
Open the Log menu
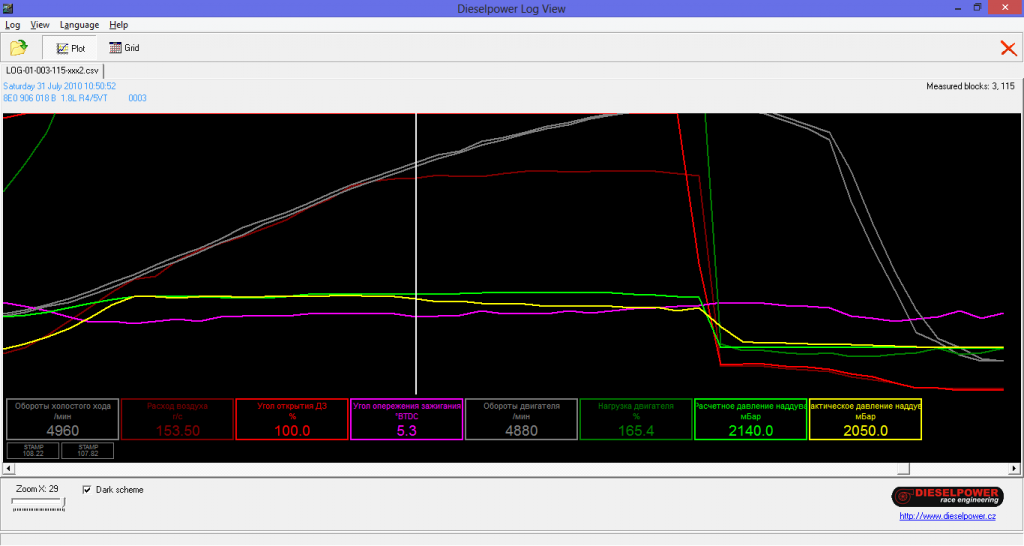(13, 24)
